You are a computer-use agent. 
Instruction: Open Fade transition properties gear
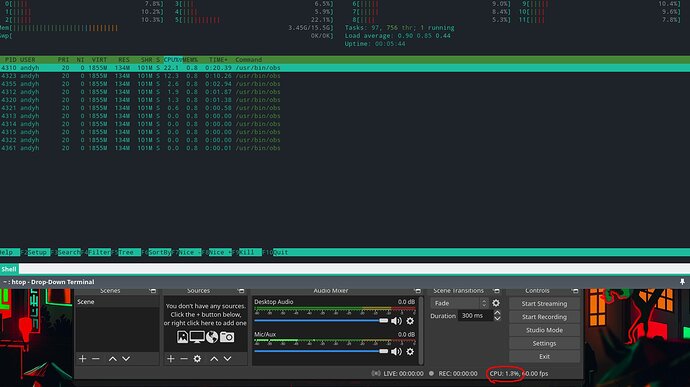click(x=496, y=303)
